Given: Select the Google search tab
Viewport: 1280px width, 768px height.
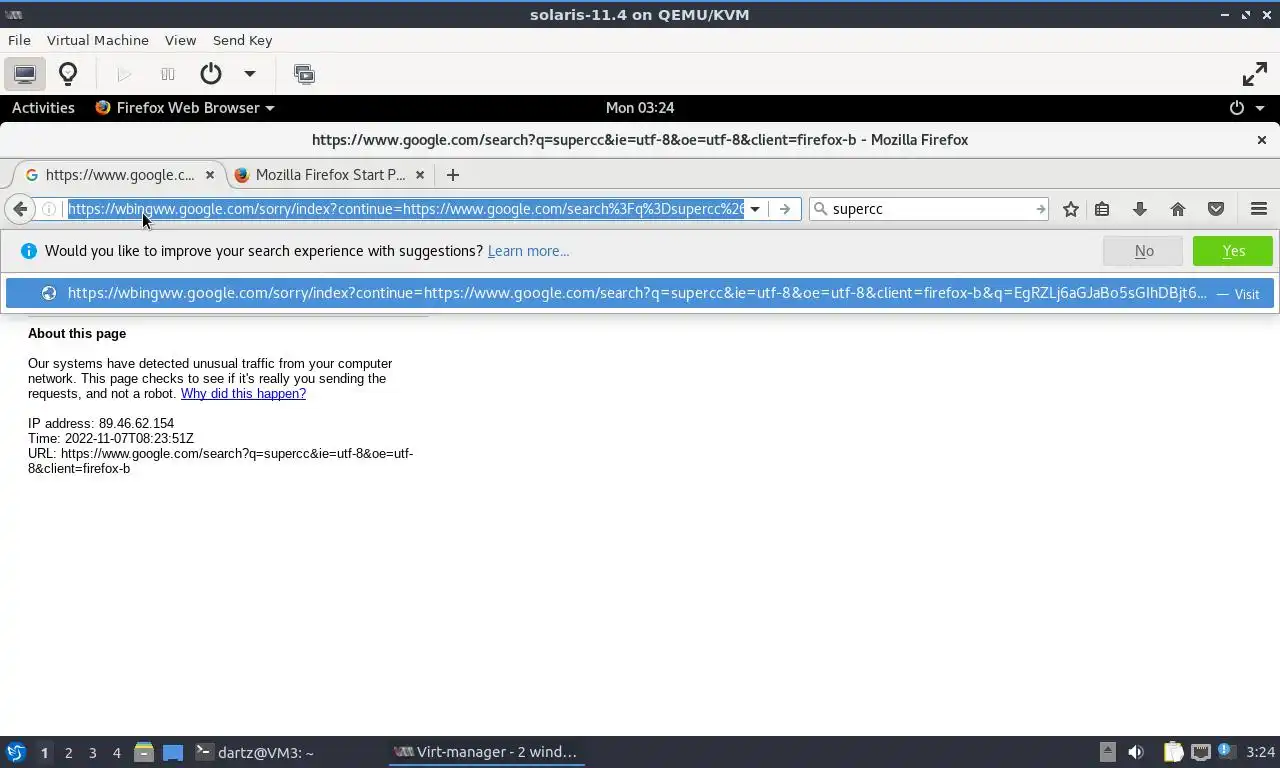Looking at the screenshot, I should click(118, 175).
